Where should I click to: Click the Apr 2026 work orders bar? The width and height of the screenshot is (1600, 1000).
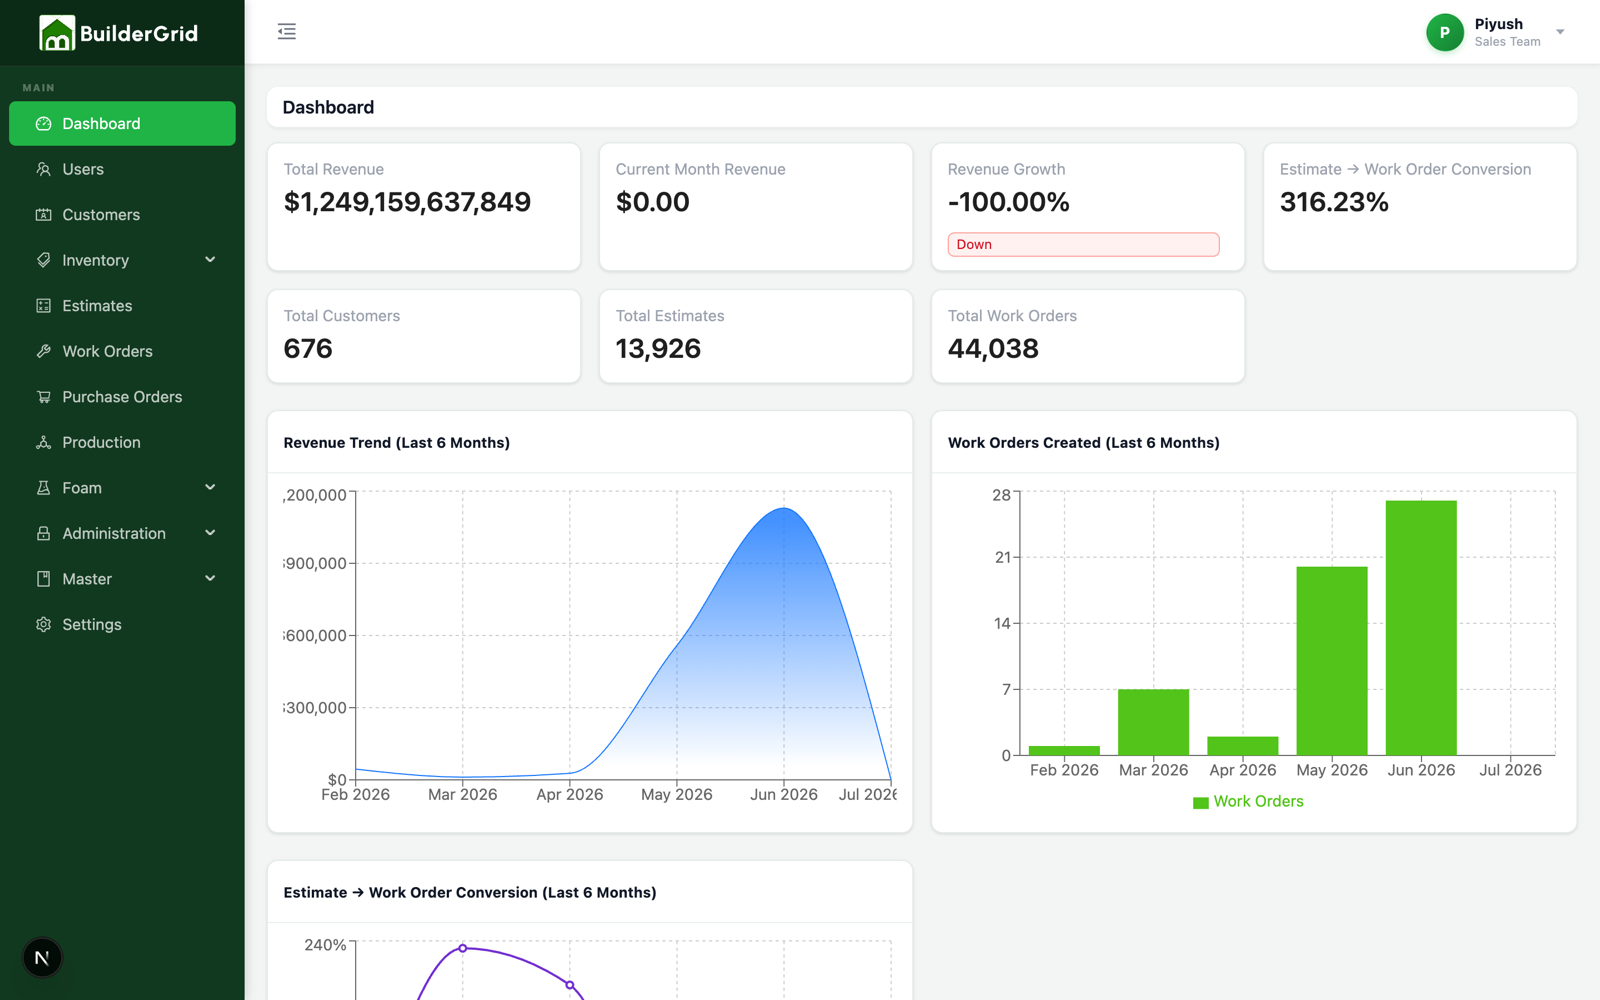[1243, 746]
